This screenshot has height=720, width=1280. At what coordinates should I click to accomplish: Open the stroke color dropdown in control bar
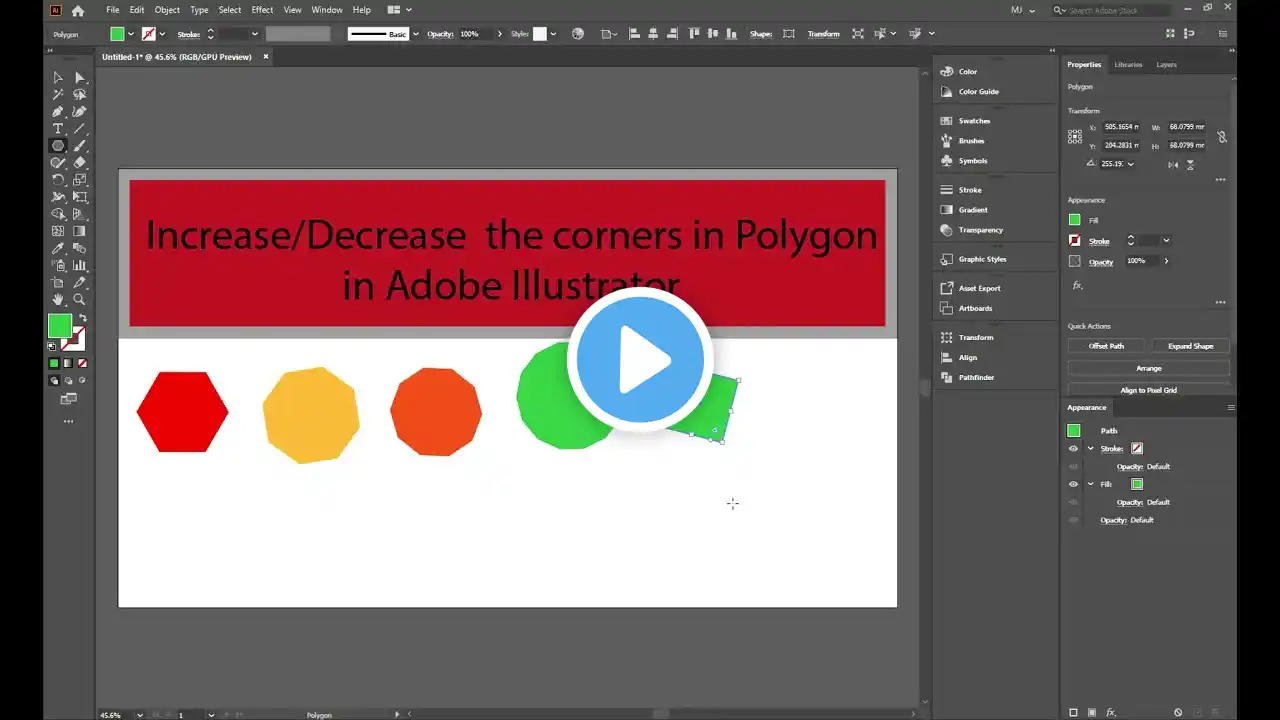pos(162,34)
